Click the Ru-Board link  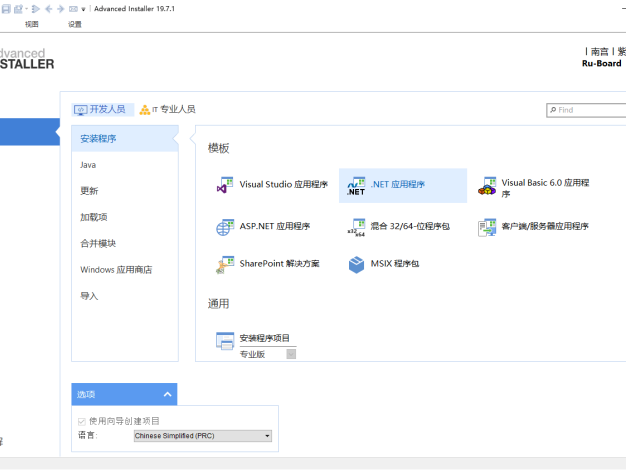(601, 63)
